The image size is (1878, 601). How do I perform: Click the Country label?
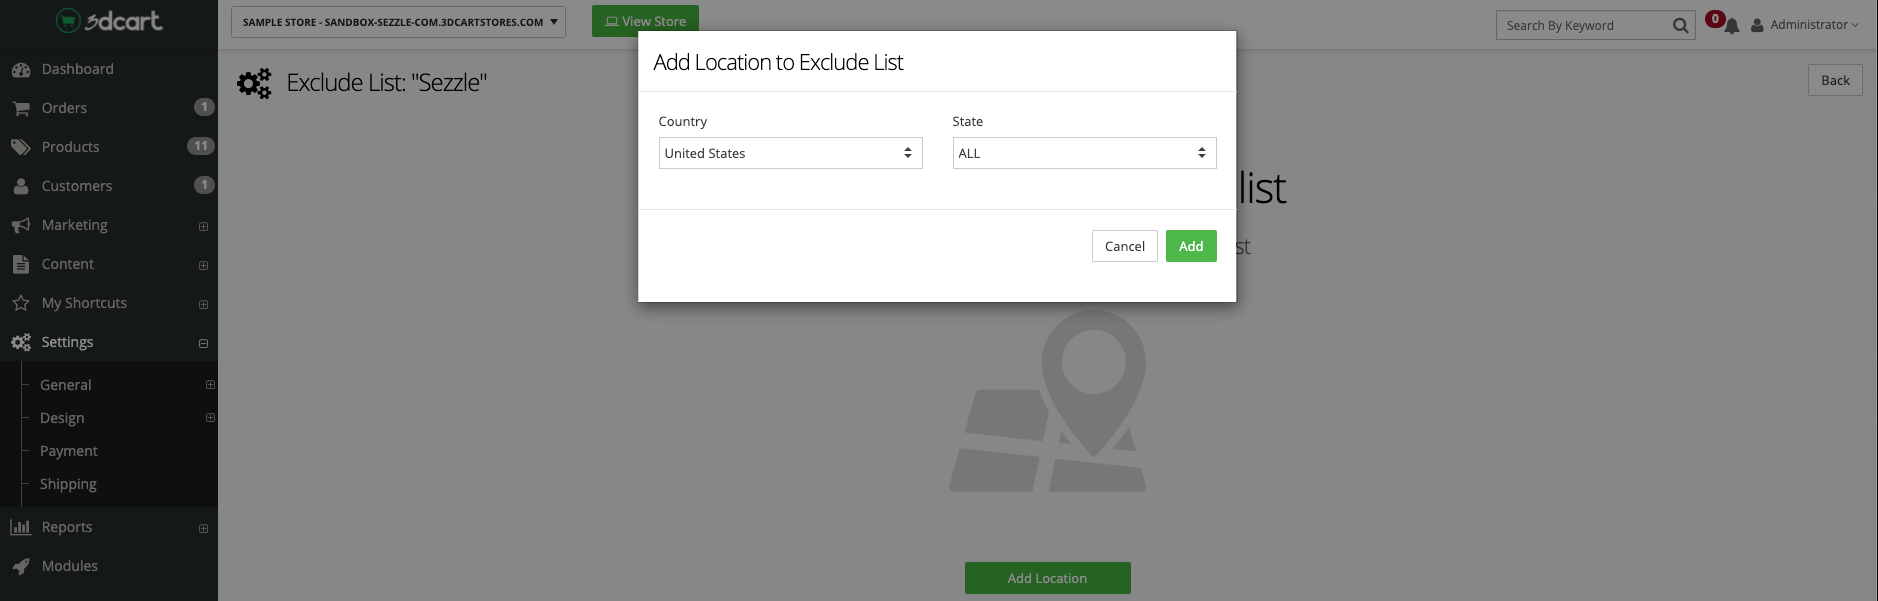point(683,121)
